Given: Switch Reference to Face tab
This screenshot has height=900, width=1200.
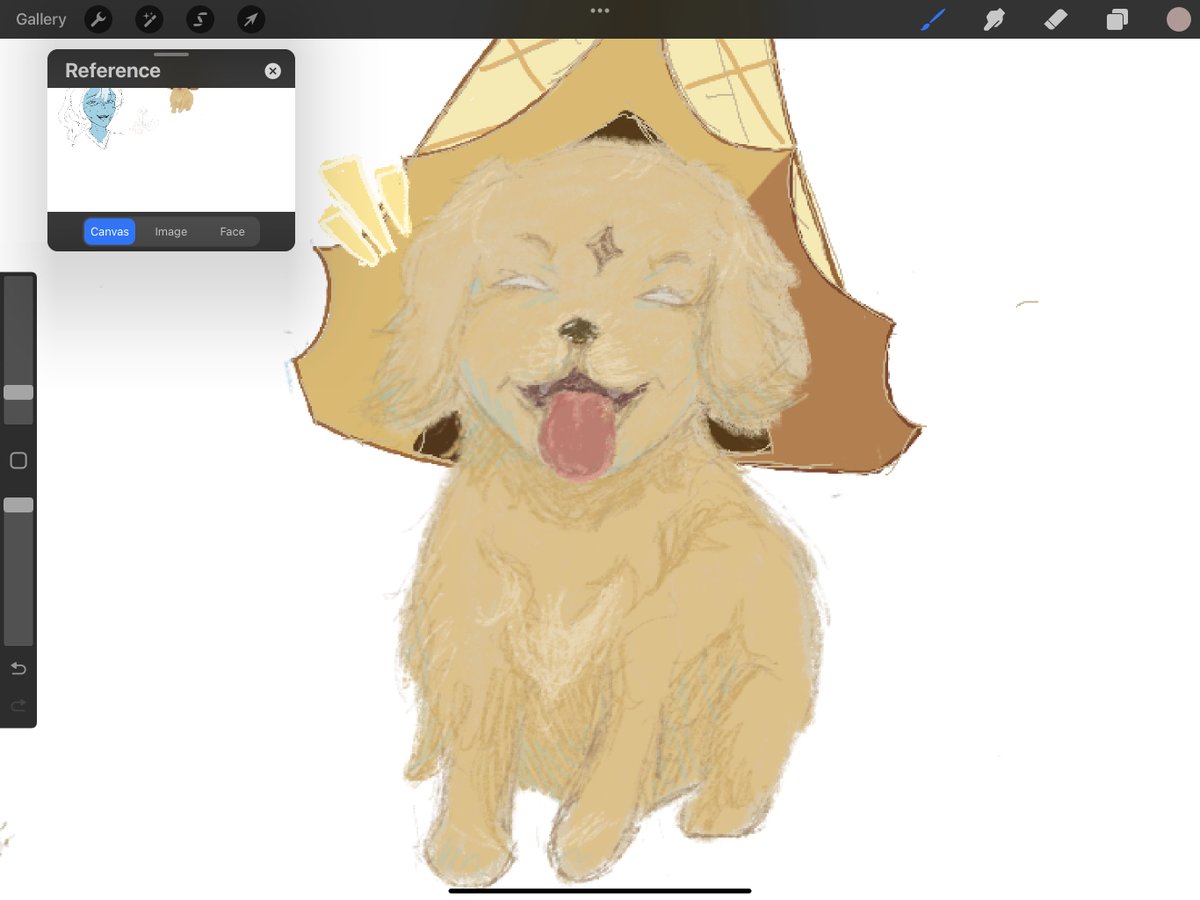Looking at the screenshot, I should [x=232, y=232].
